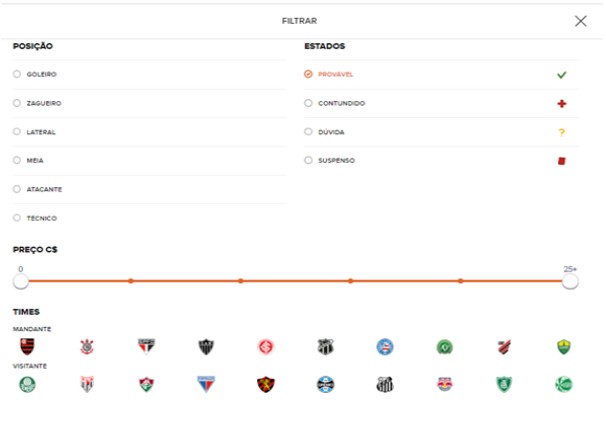The image size is (606, 429).
Task: Select the Goleiro position option
Action: tap(17, 74)
